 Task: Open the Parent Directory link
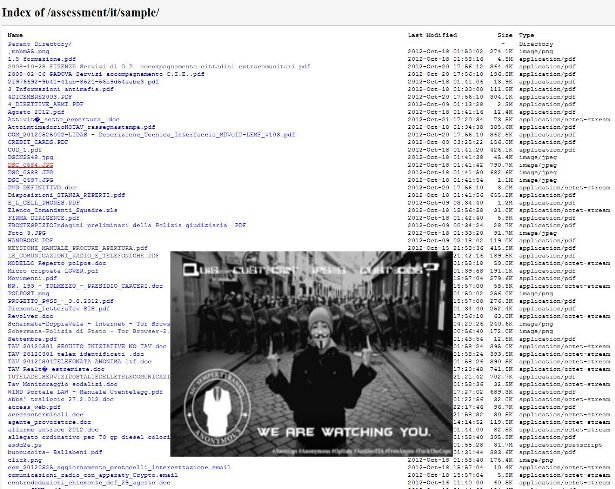(x=40, y=44)
